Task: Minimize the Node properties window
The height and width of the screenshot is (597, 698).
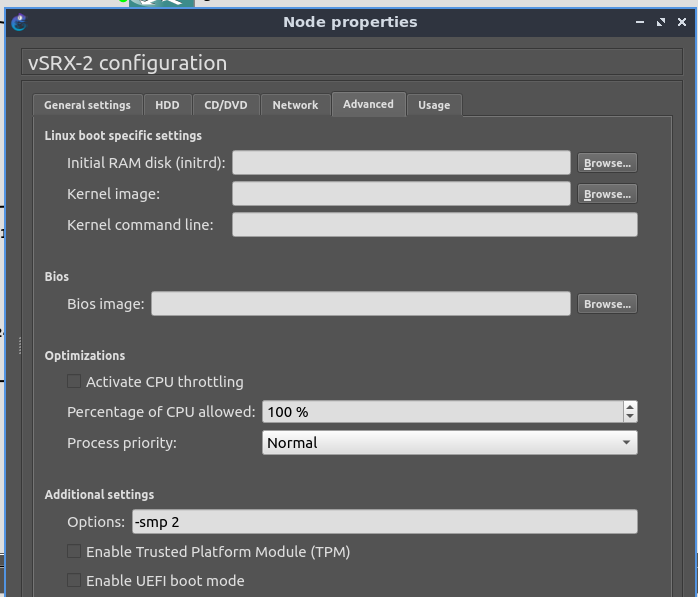Action: click(x=640, y=22)
